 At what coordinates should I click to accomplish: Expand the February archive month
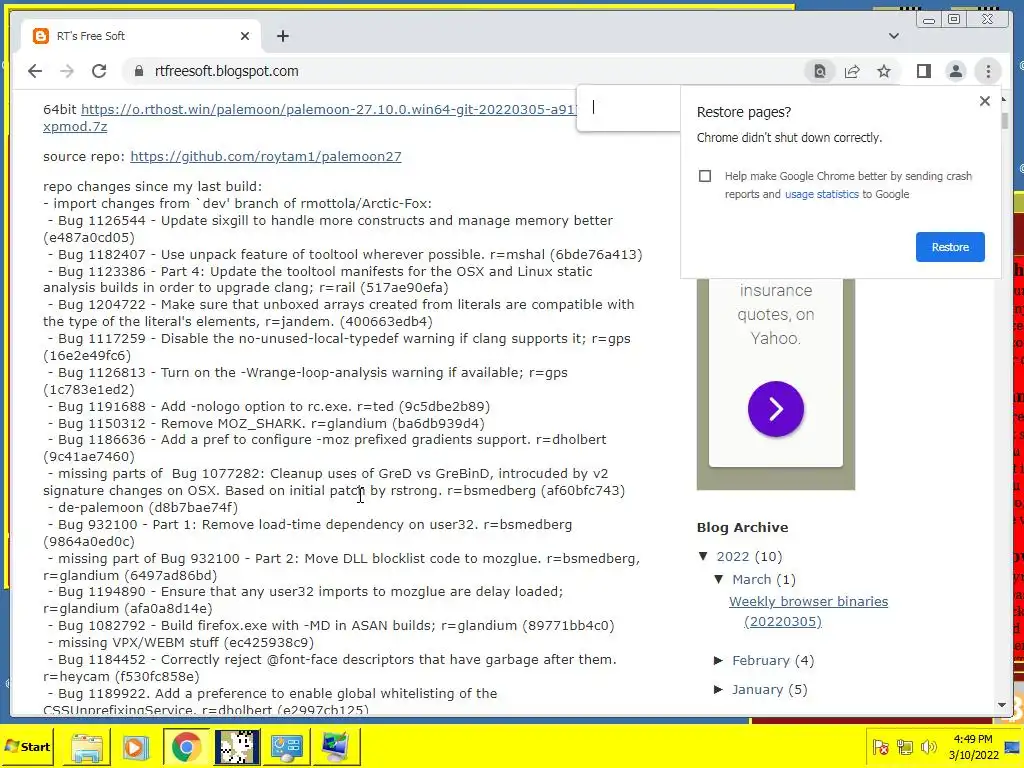click(x=718, y=660)
